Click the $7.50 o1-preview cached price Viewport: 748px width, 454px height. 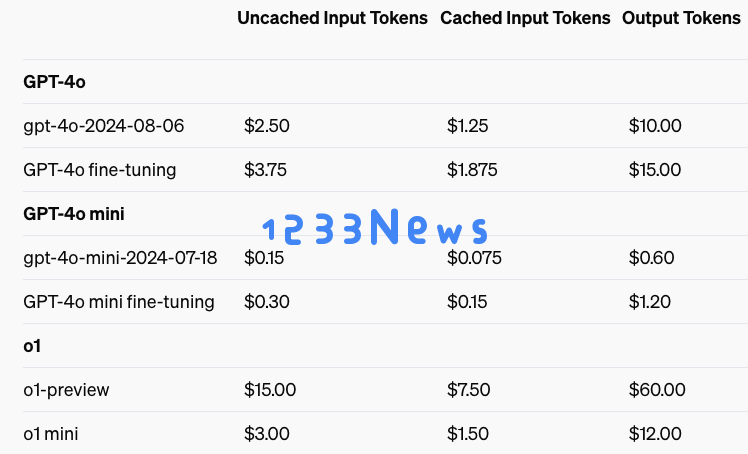tap(468, 390)
